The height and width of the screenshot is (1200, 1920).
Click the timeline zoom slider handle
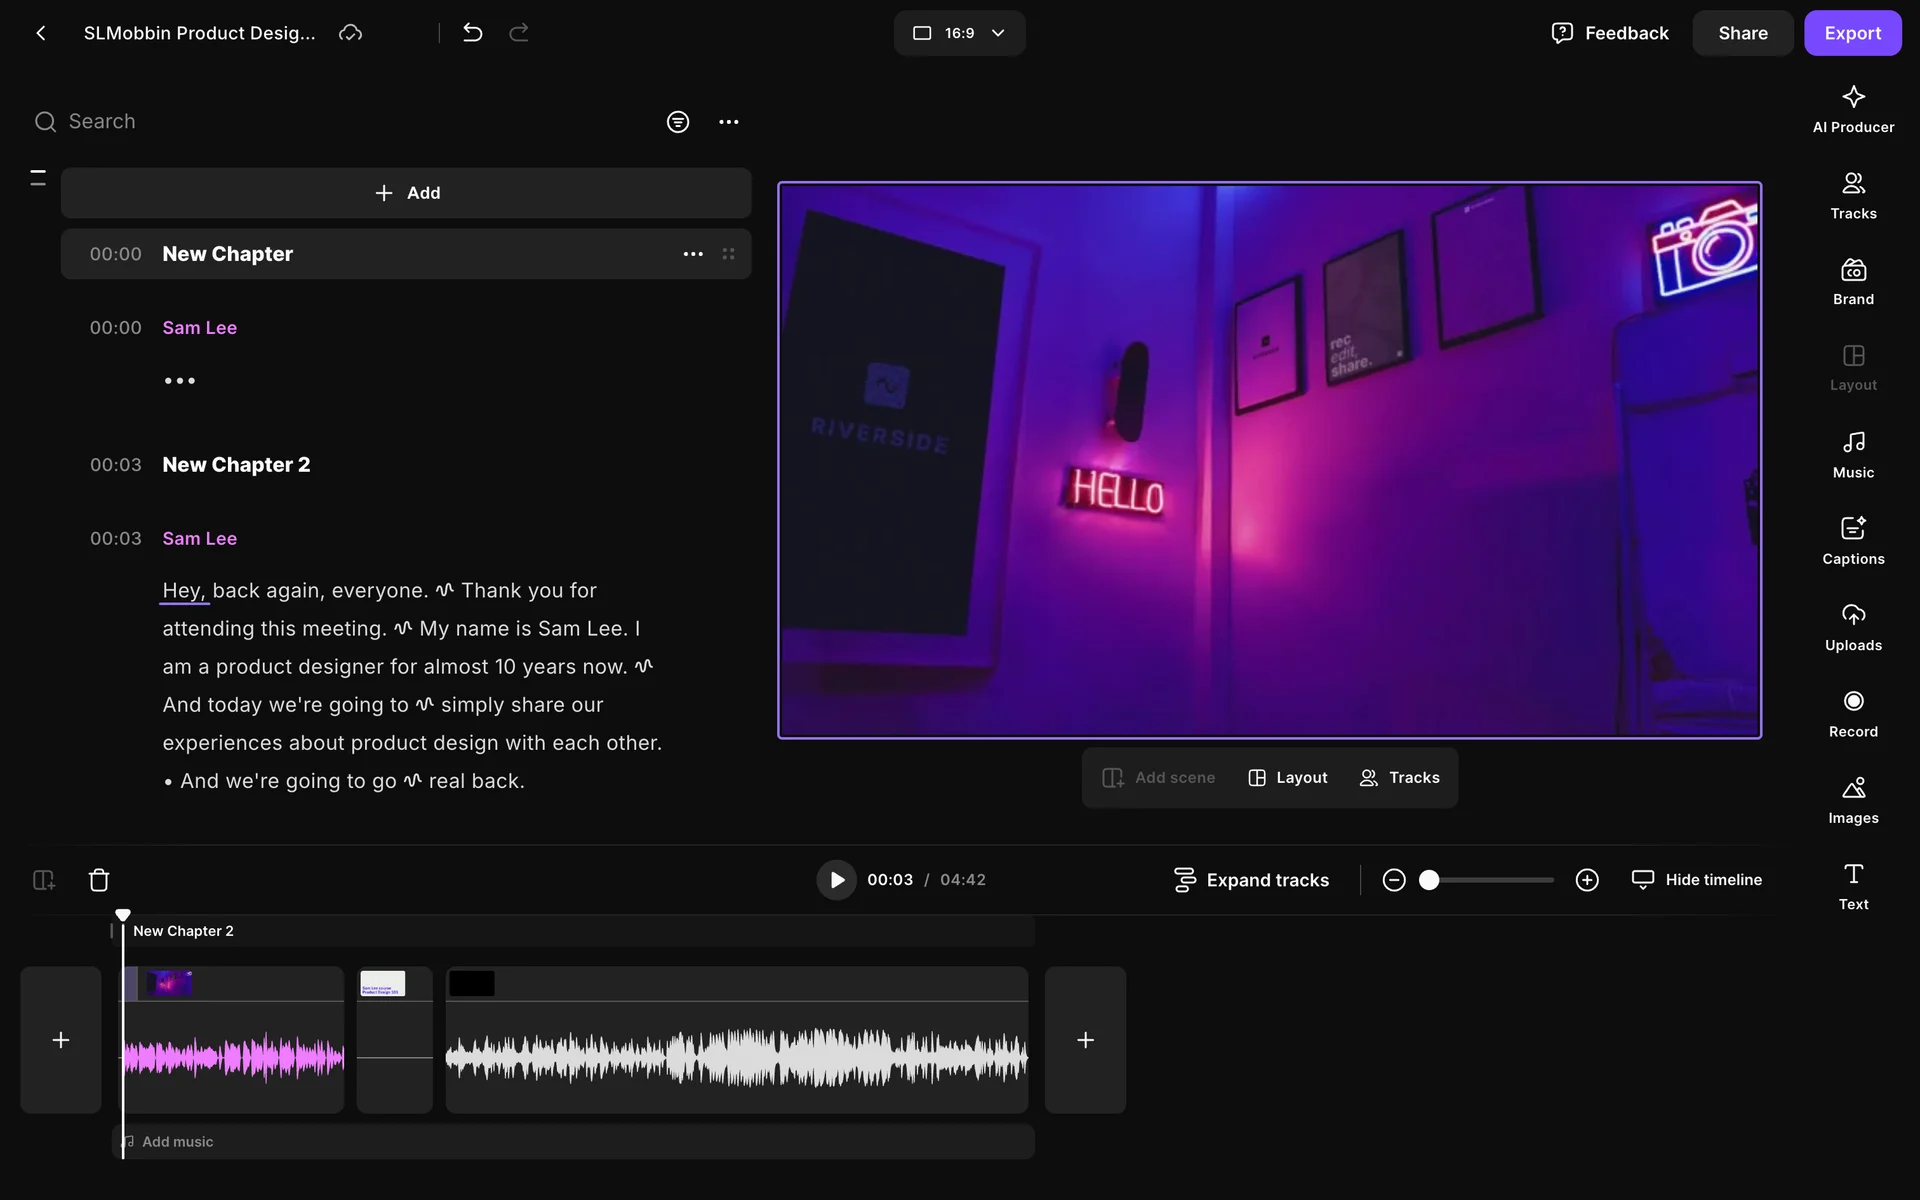pyautogui.click(x=1429, y=880)
